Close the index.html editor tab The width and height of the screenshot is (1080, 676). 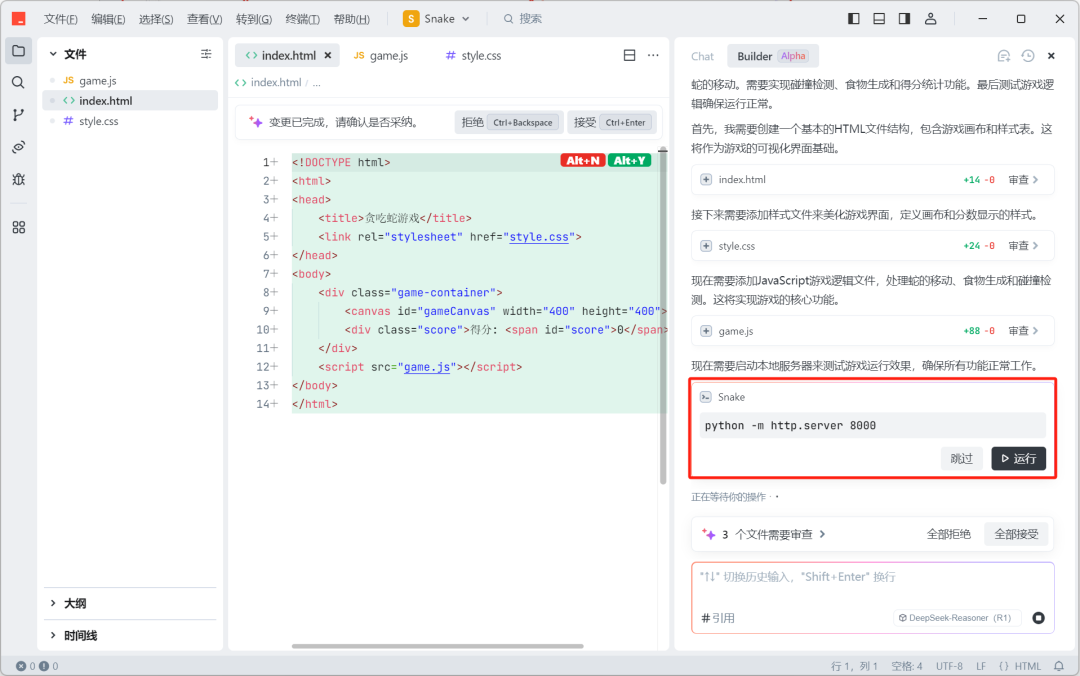[x=328, y=55]
